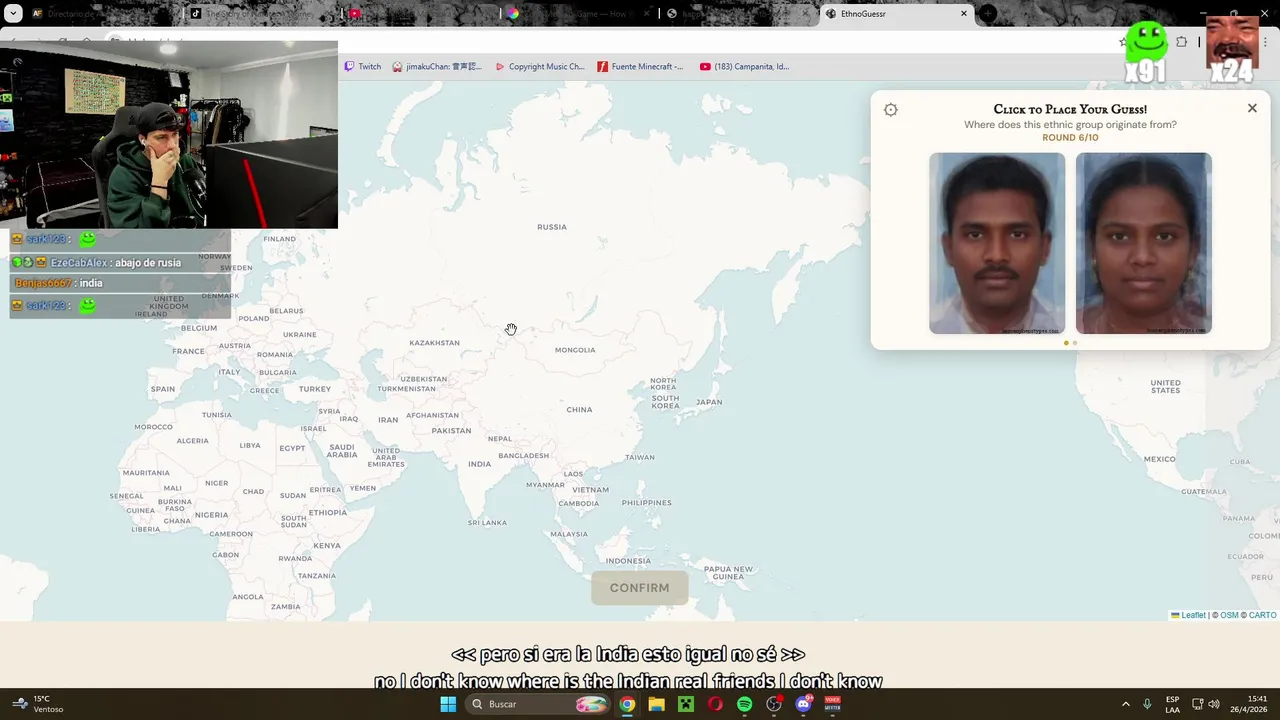Click the Indonesia label on the map
The height and width of the screenshot is (720, 1280).
[x=628, y=561]
